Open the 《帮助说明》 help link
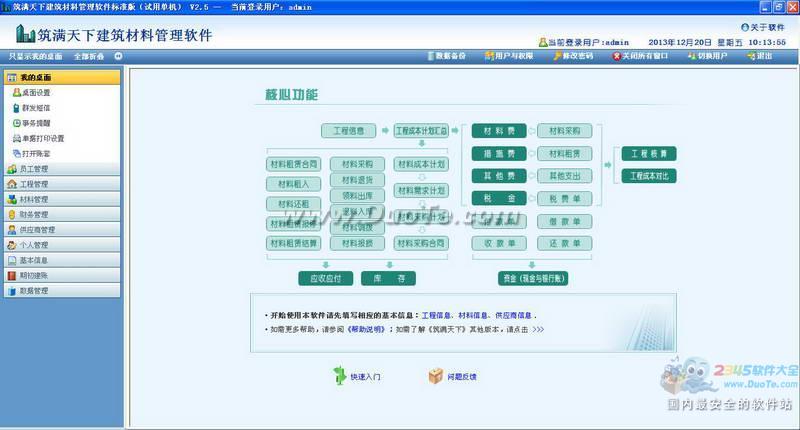The height and width of the screenshot is (430, 800). tap(366, 330)
